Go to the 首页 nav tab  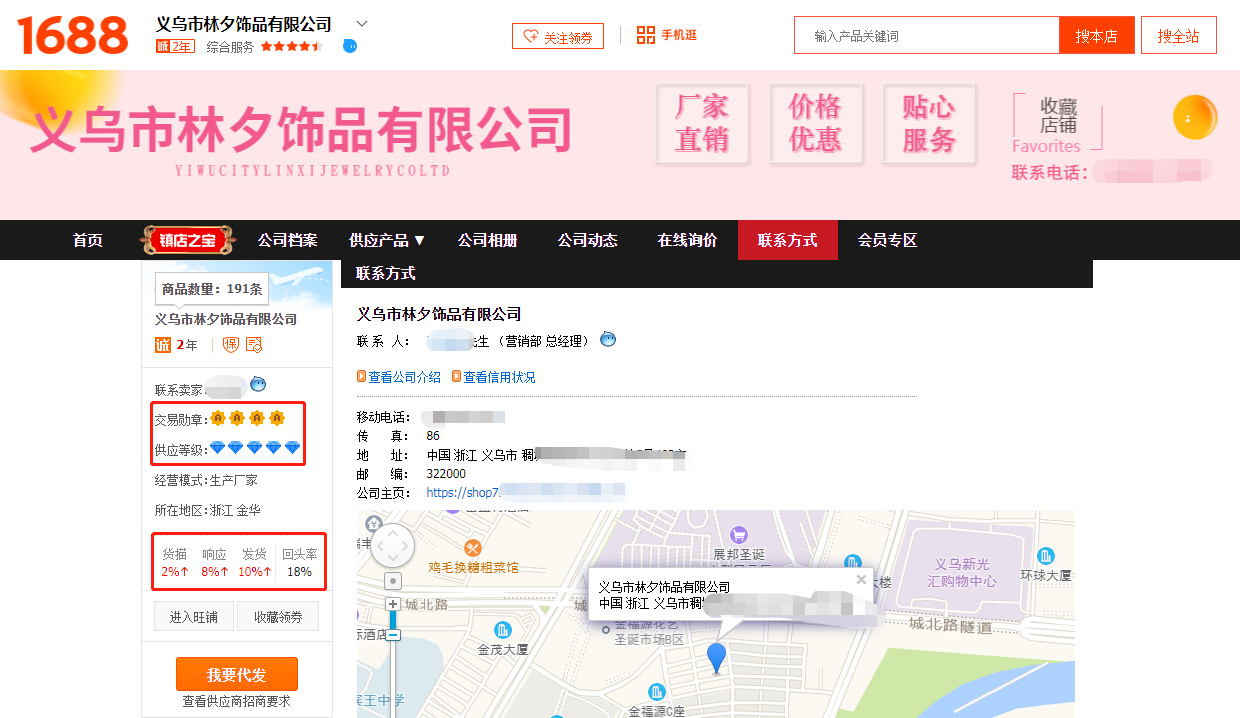(x=87, y=240)
